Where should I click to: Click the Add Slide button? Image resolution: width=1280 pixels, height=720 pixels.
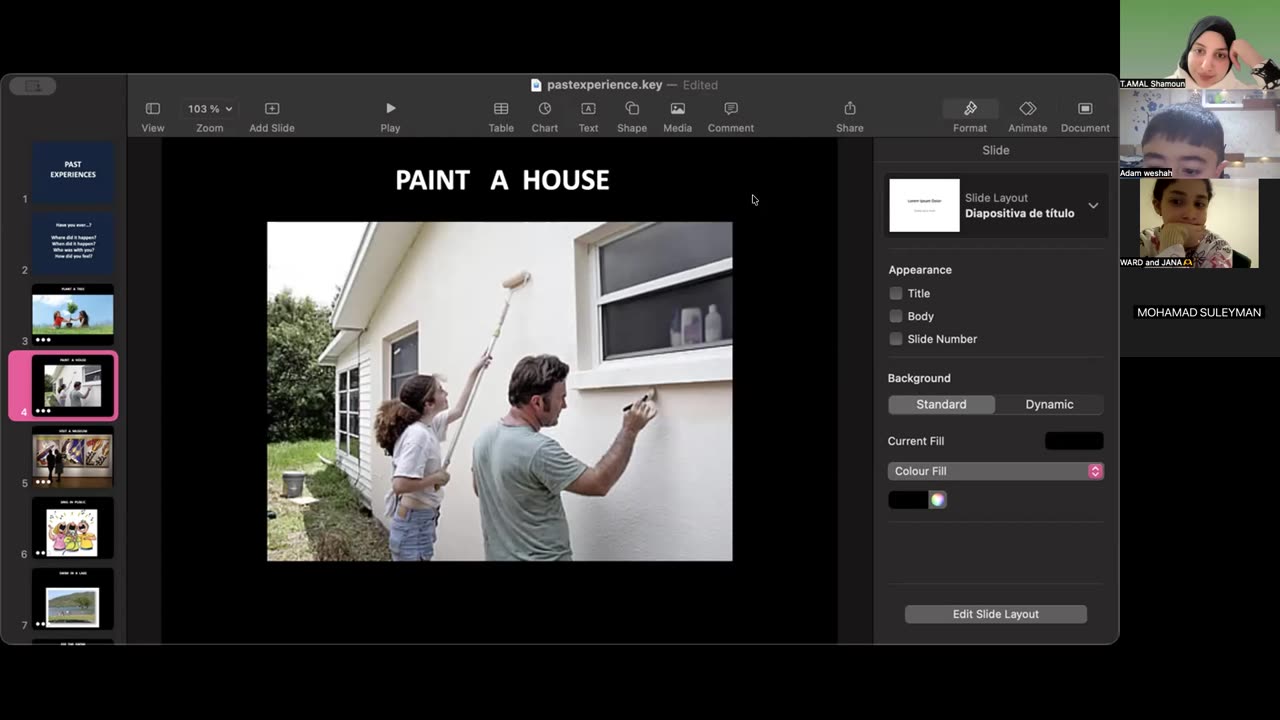[272, 116]
